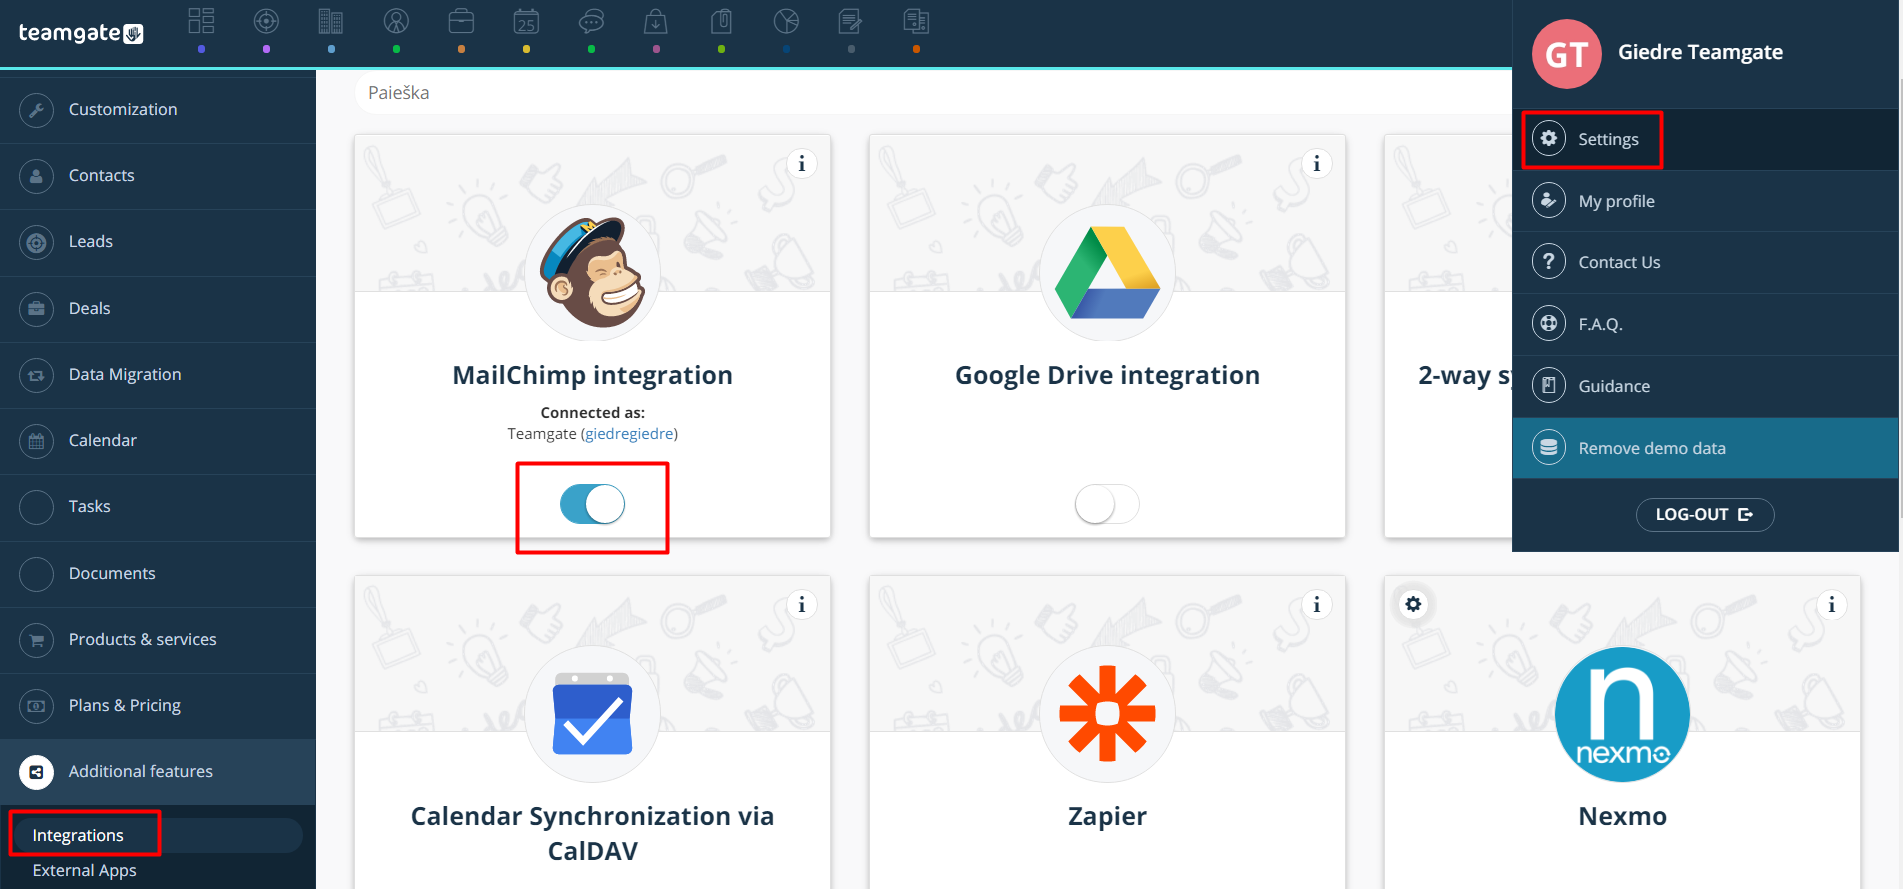
Task: Open Documents settings in sidebar
Action: [x=158, y=574]
